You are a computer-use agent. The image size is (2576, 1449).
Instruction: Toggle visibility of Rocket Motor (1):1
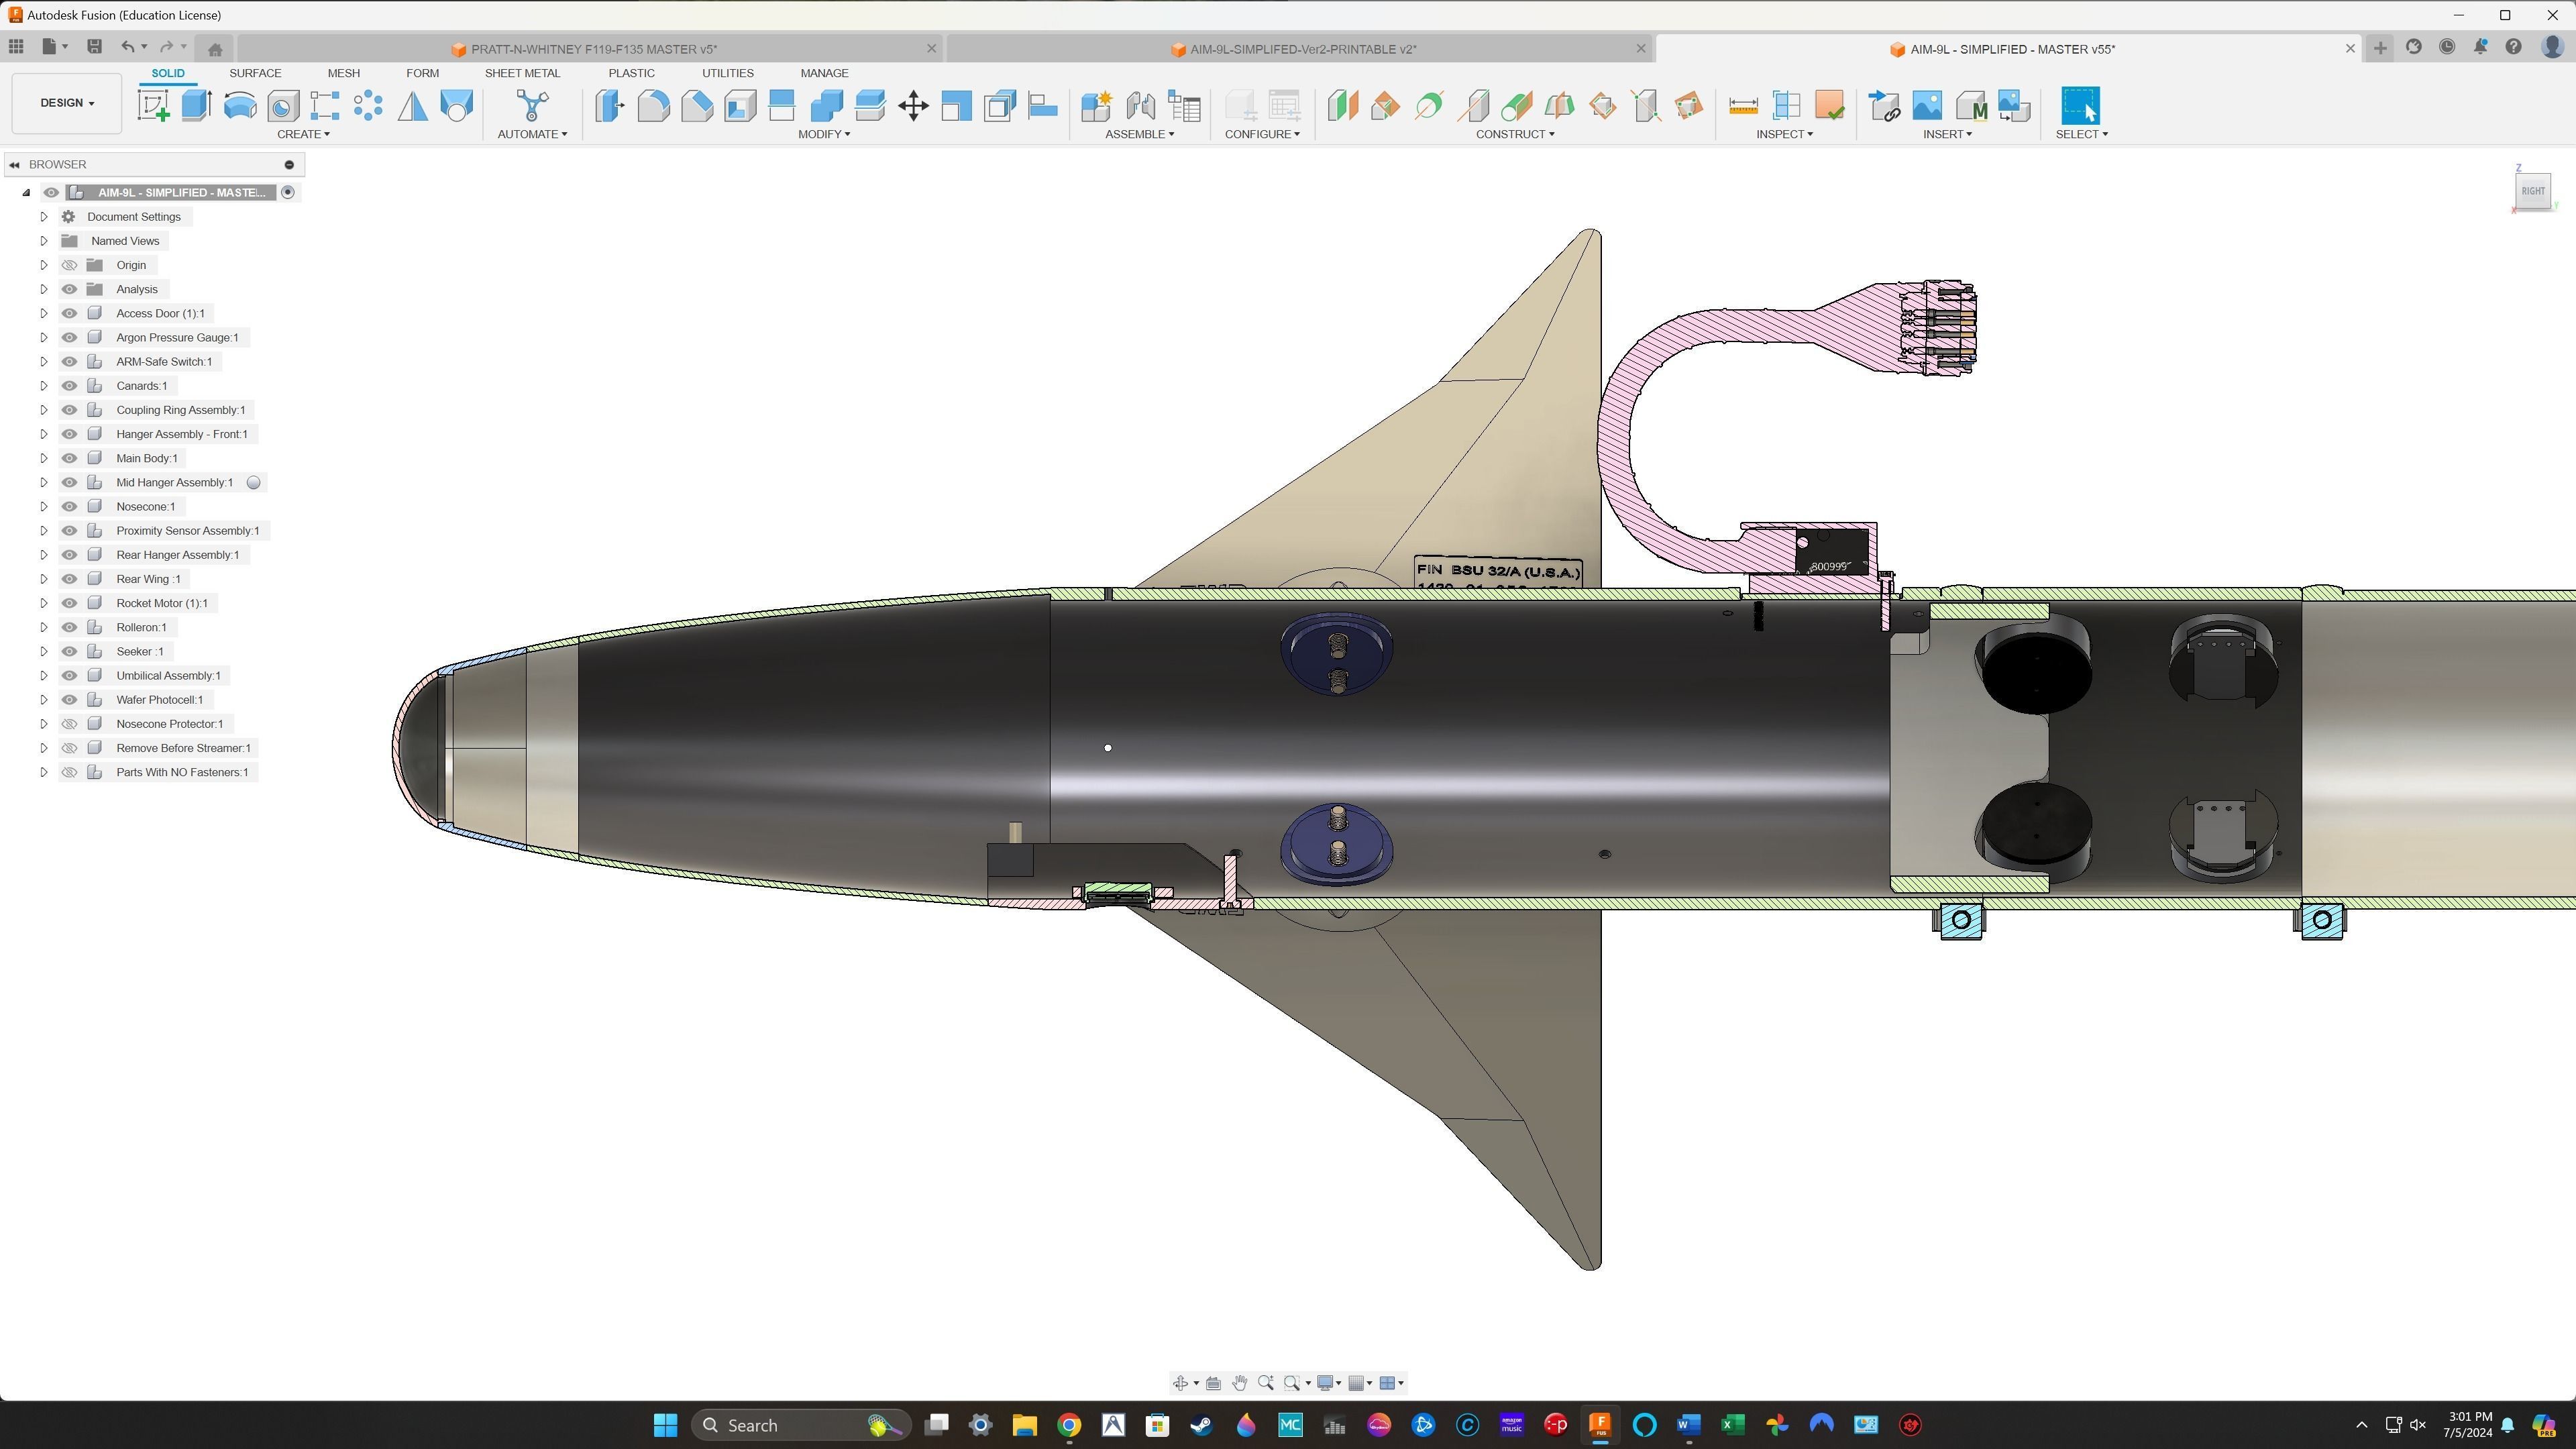pos(69,603)
